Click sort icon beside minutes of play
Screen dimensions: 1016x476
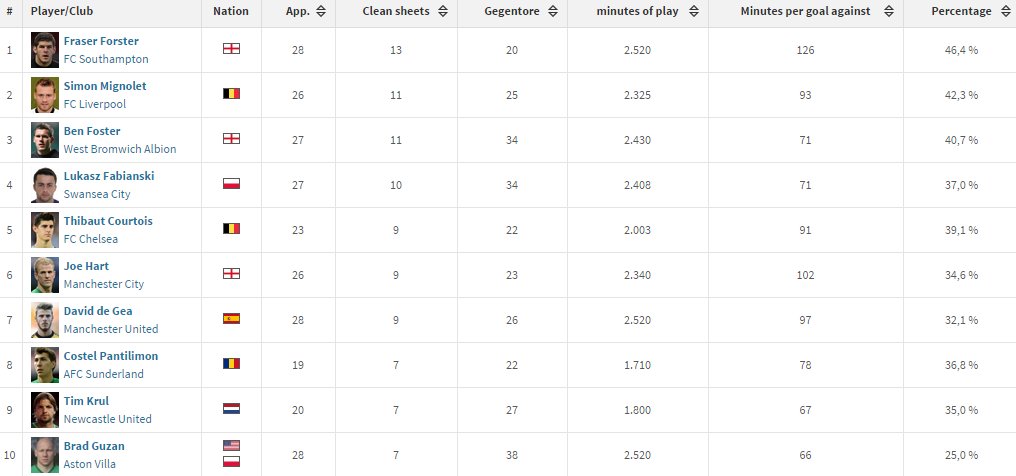click(x=694, y=12)
